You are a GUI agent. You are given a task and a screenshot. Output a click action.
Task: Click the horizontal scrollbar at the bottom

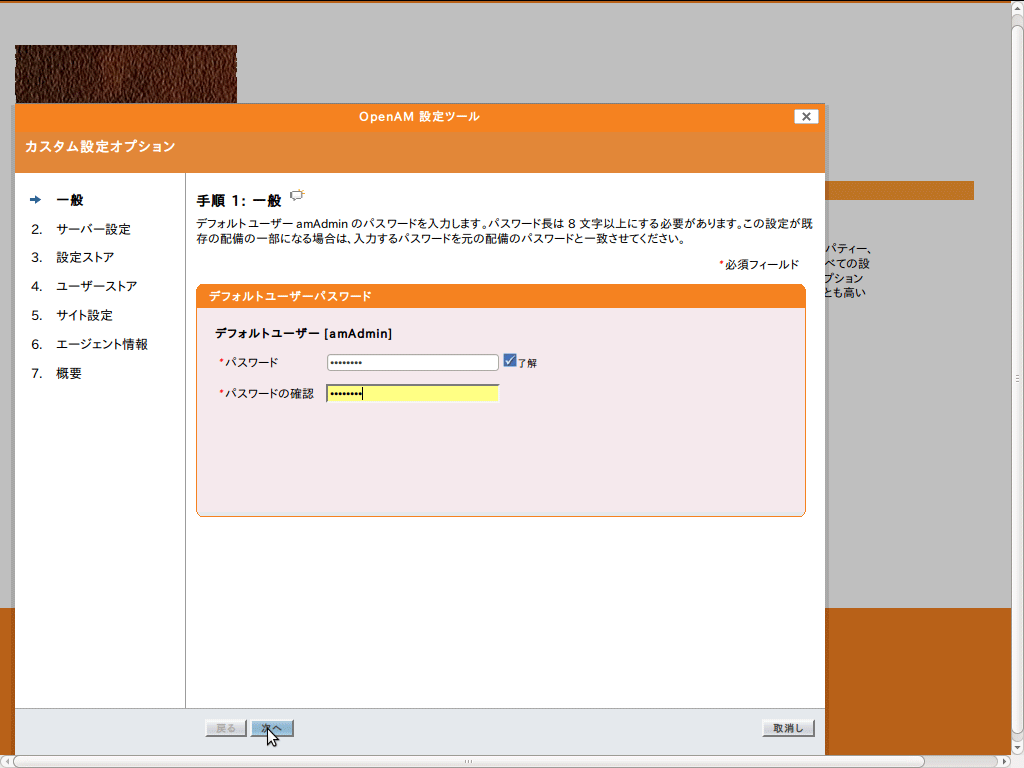pos(468,761)
